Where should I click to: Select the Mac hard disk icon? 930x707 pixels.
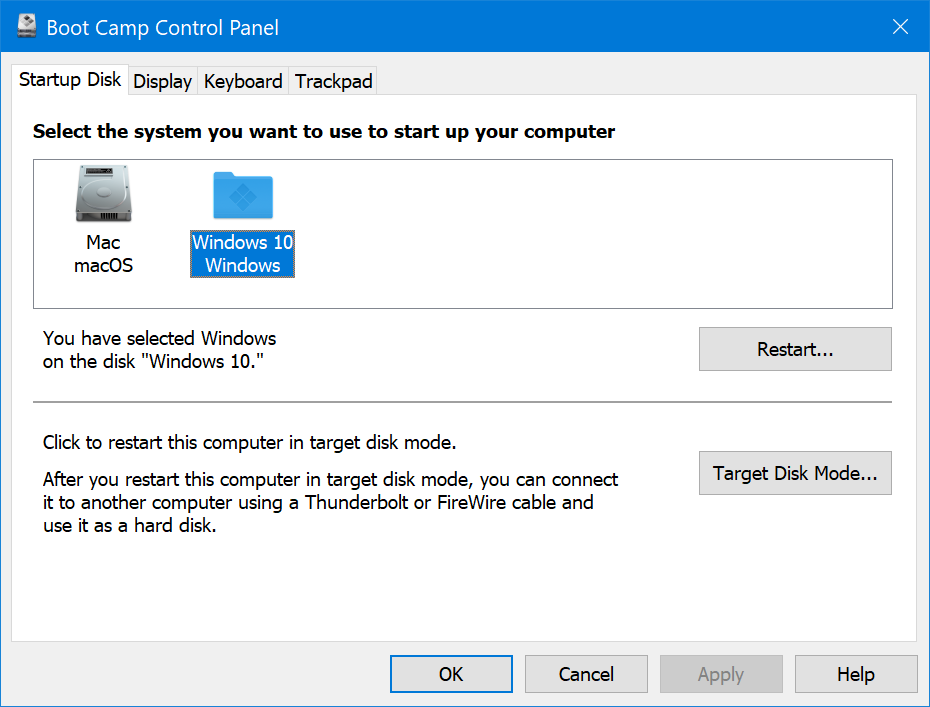pos(103,195)
